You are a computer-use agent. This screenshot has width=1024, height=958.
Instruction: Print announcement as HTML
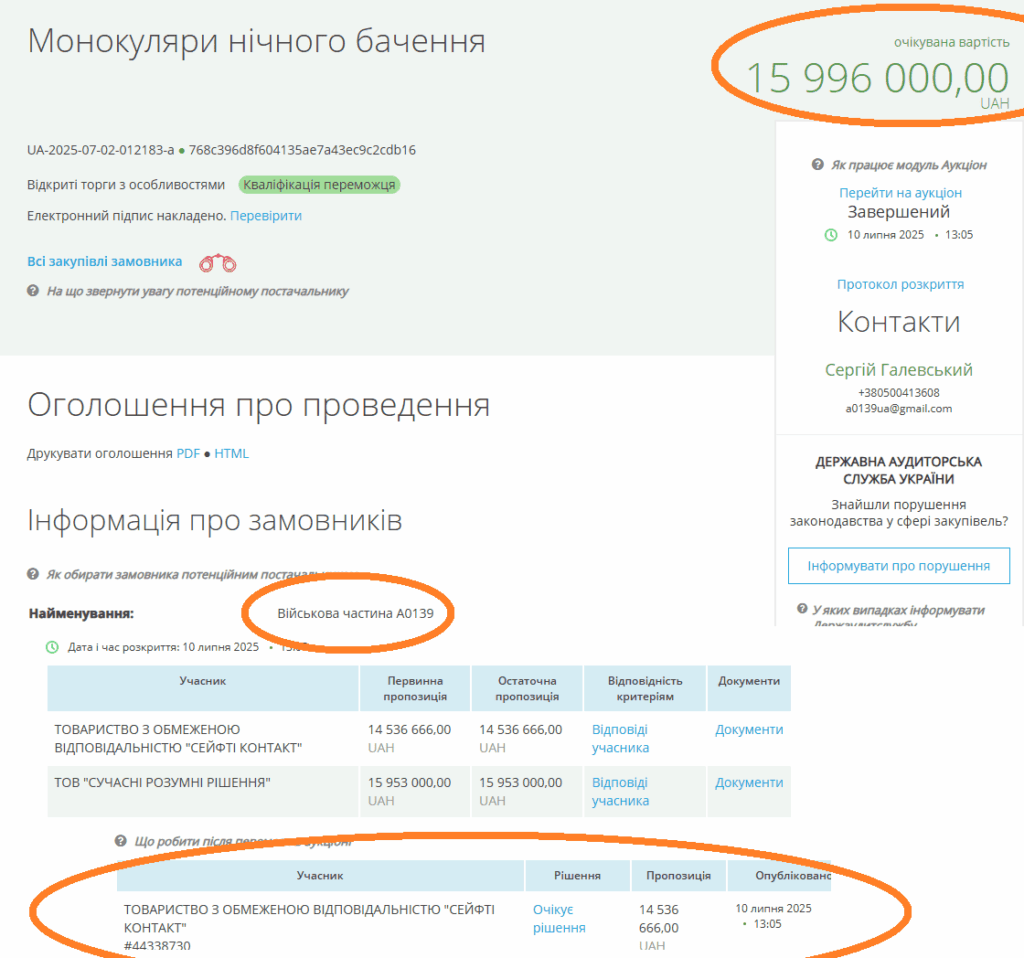click(x=231, y=454)
